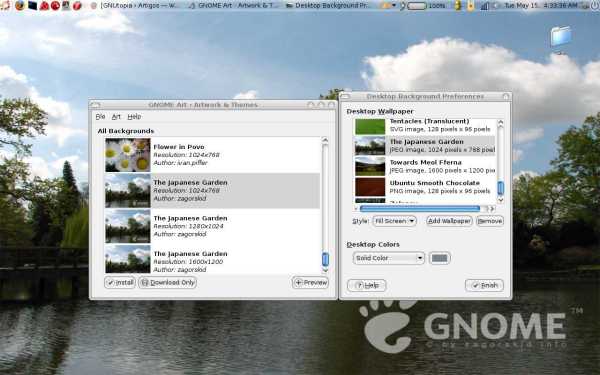
Task: Click "Resolution: 1600x1200" text
Action: click(x=188, y=262)
